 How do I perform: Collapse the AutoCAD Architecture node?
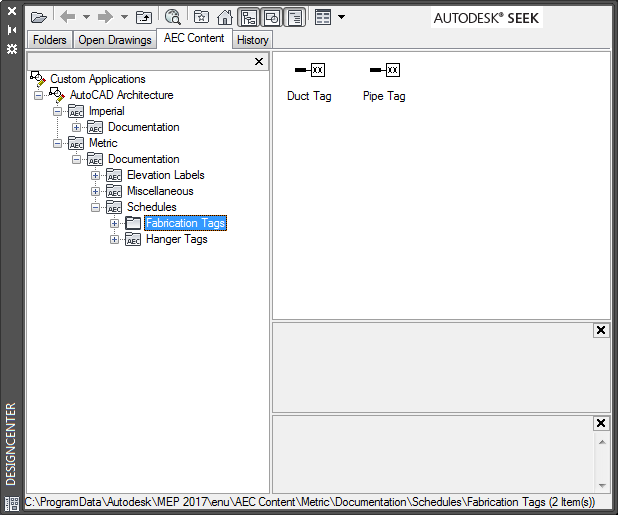pos(38,95)
